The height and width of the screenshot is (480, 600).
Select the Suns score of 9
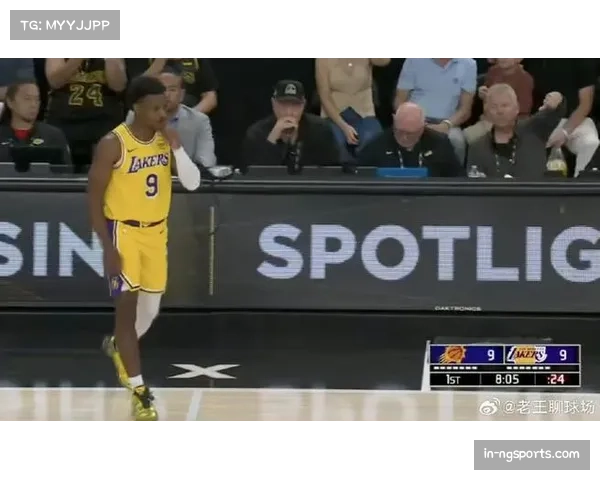(x=491, y=354)
